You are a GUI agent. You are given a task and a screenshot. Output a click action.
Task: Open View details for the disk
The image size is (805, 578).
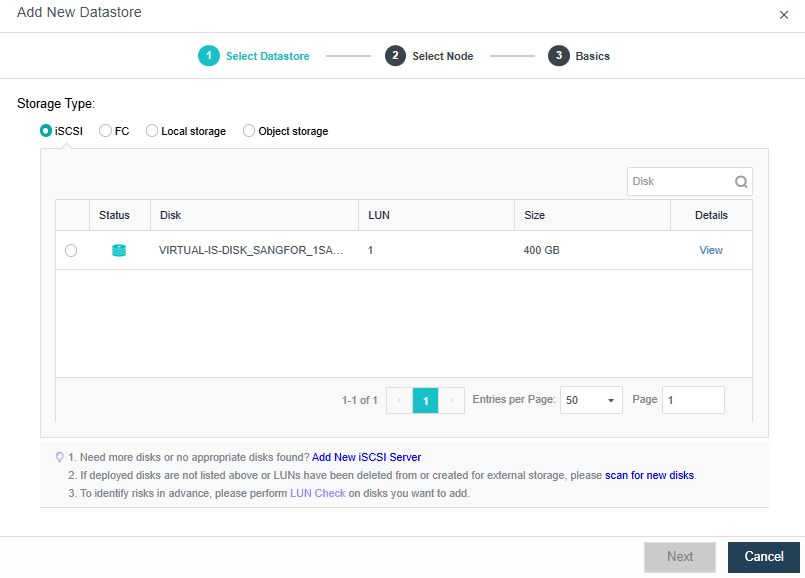pyautogui.click(x=711, y=251)
